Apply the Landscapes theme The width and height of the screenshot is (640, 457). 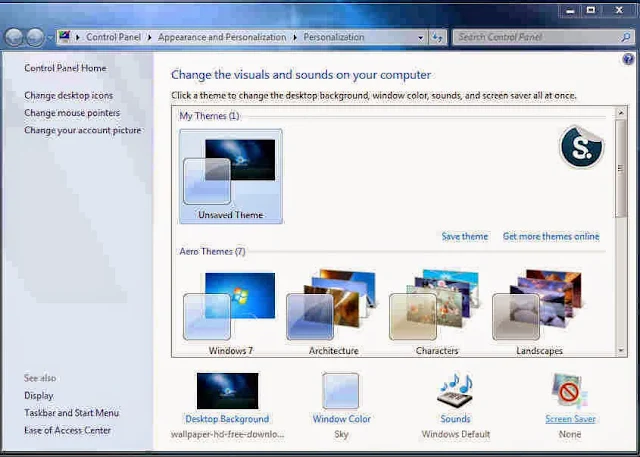[x=539, y=312]
